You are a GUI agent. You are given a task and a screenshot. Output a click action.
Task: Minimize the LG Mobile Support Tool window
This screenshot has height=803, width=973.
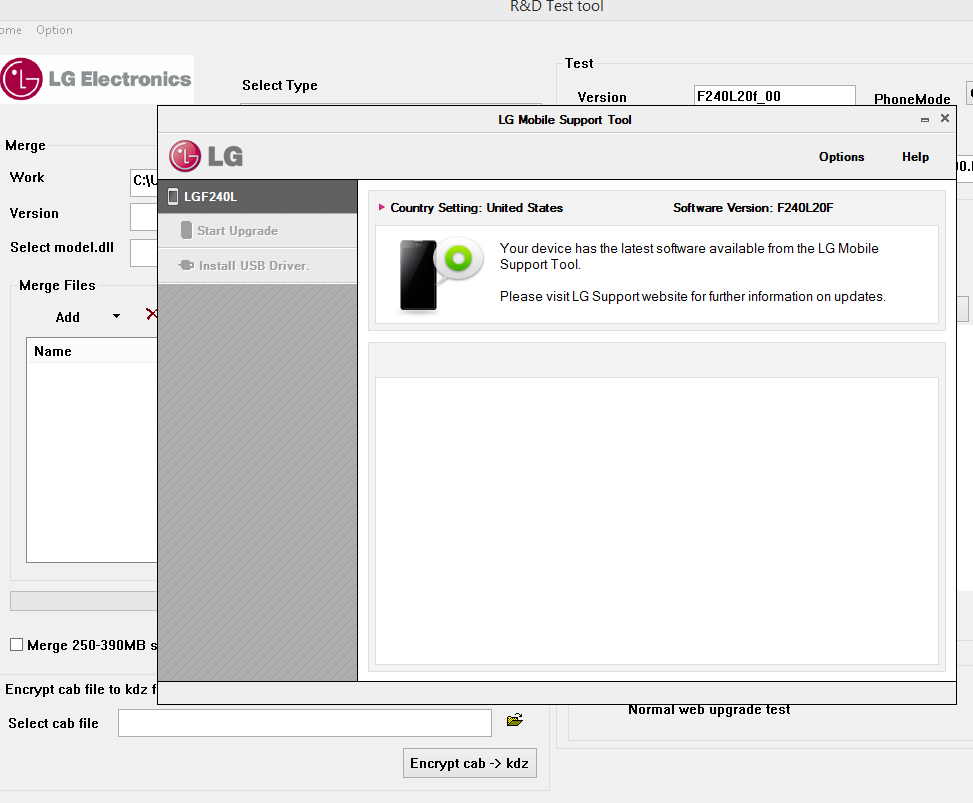[x=925, y=119]
